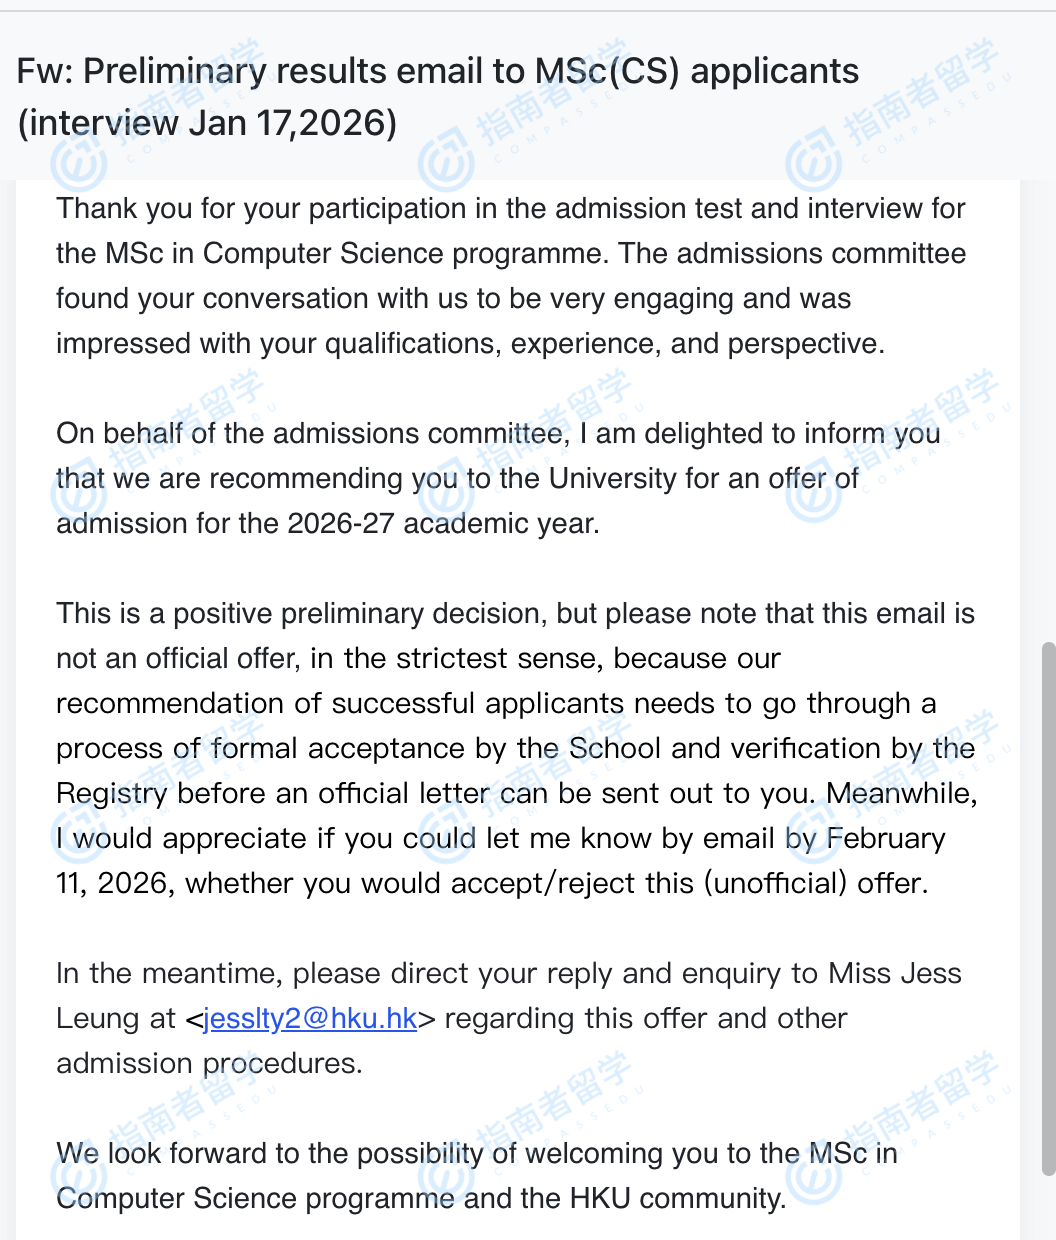This screenshot has width=1056, height=1240.
Task: Click the email subject starting "Fw: Preliminary results"
Action: pos(438,72)
